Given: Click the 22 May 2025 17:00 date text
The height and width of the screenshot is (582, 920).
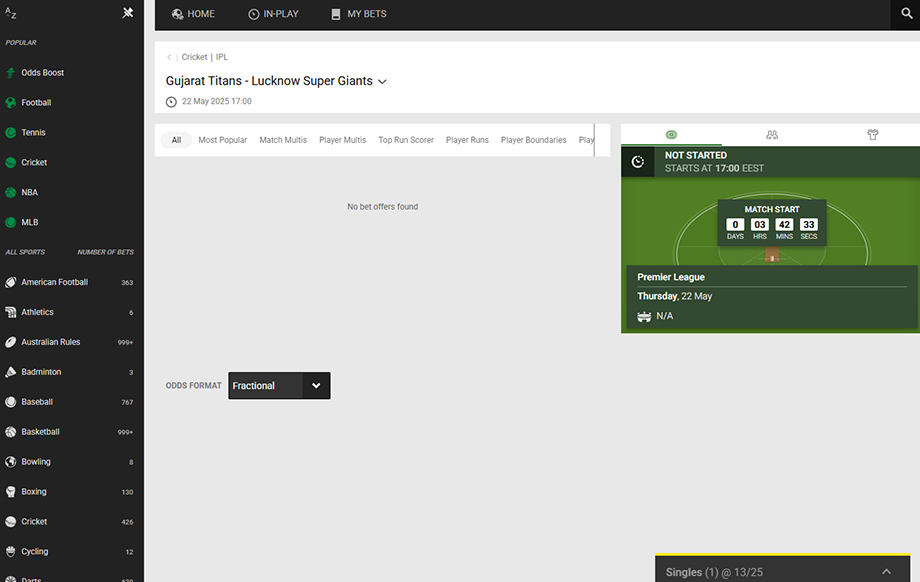Looking at the screenshot, I should (x=217, y=101).
